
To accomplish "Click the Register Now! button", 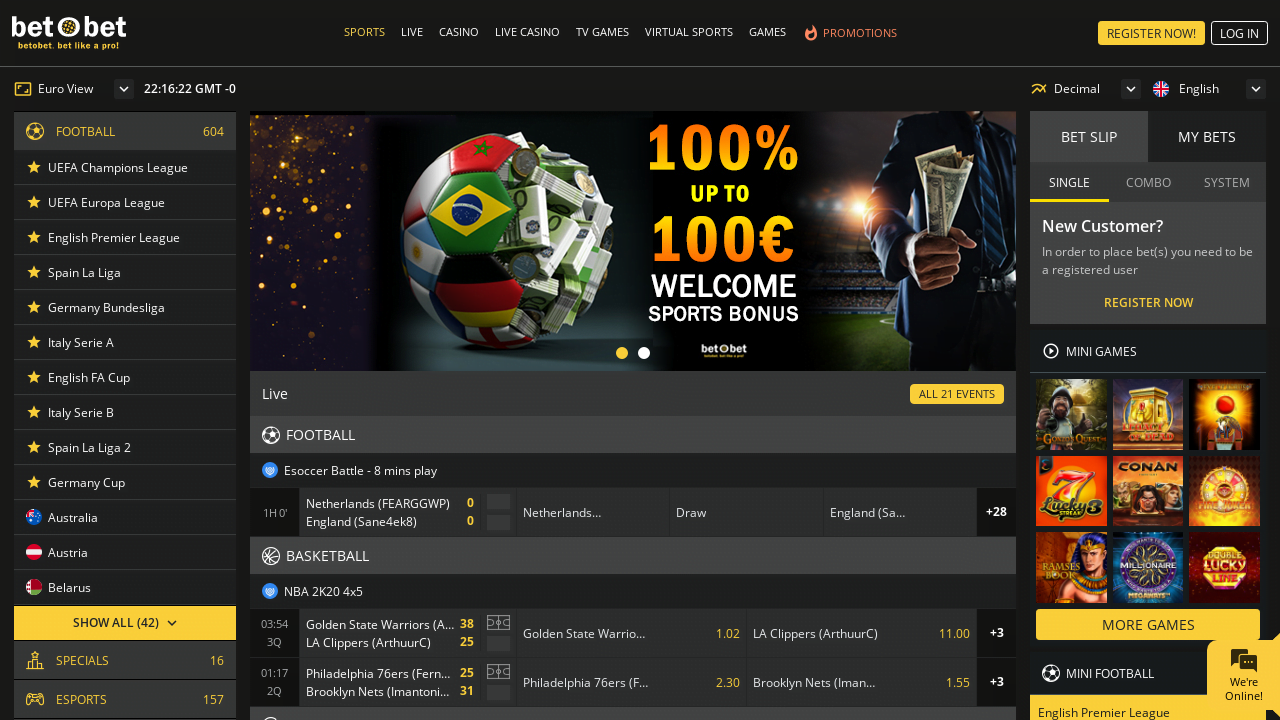I will tap(1151, 33).
